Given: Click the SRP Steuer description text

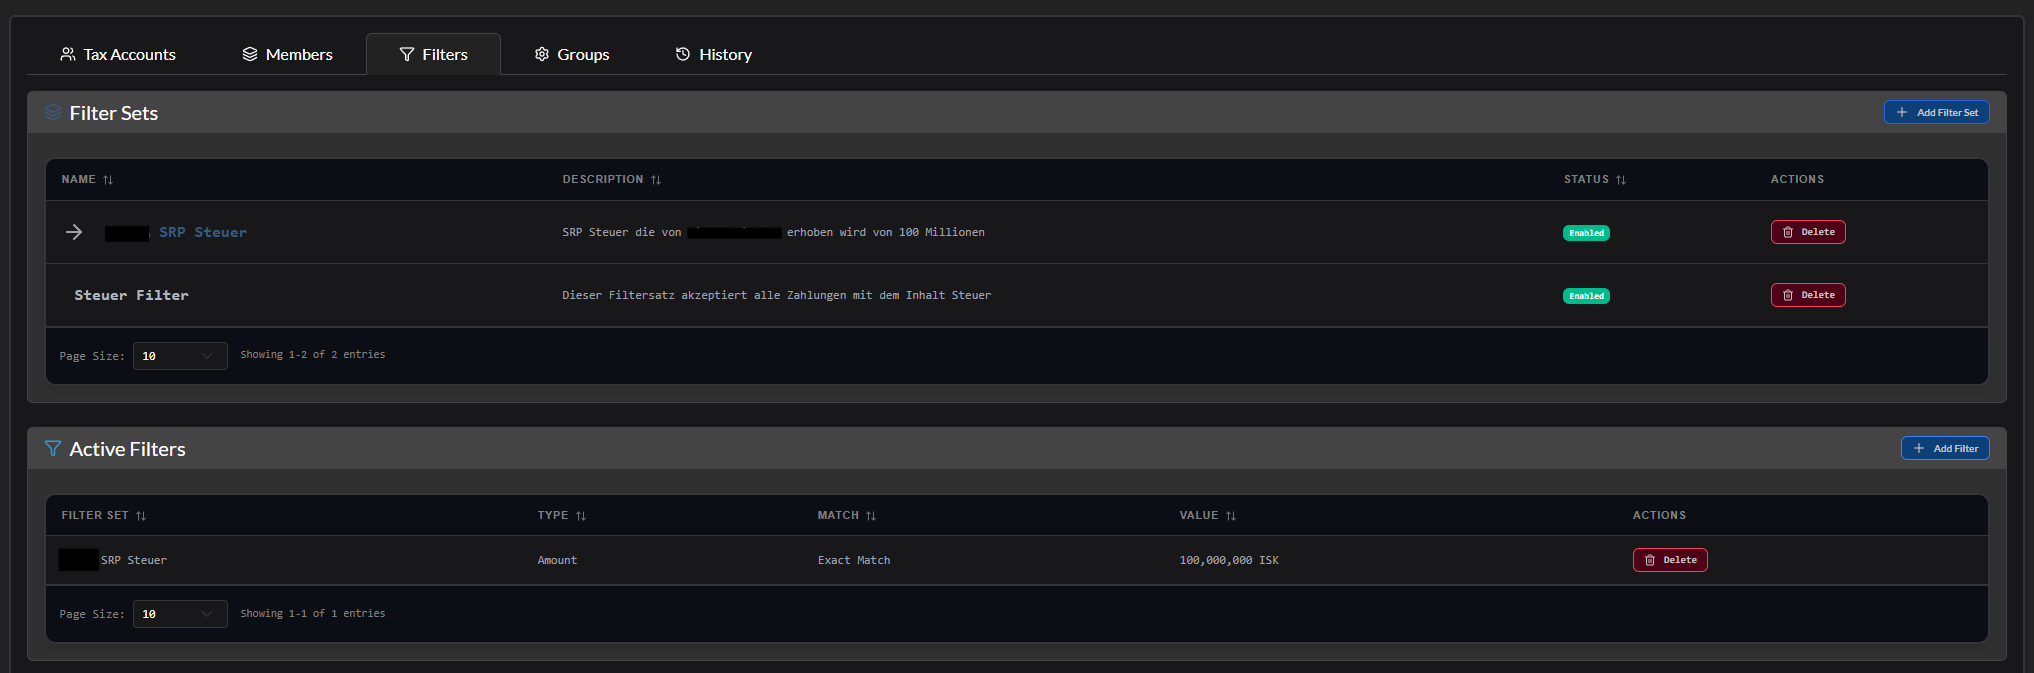Looking at the screenshot, I should 773,232.
